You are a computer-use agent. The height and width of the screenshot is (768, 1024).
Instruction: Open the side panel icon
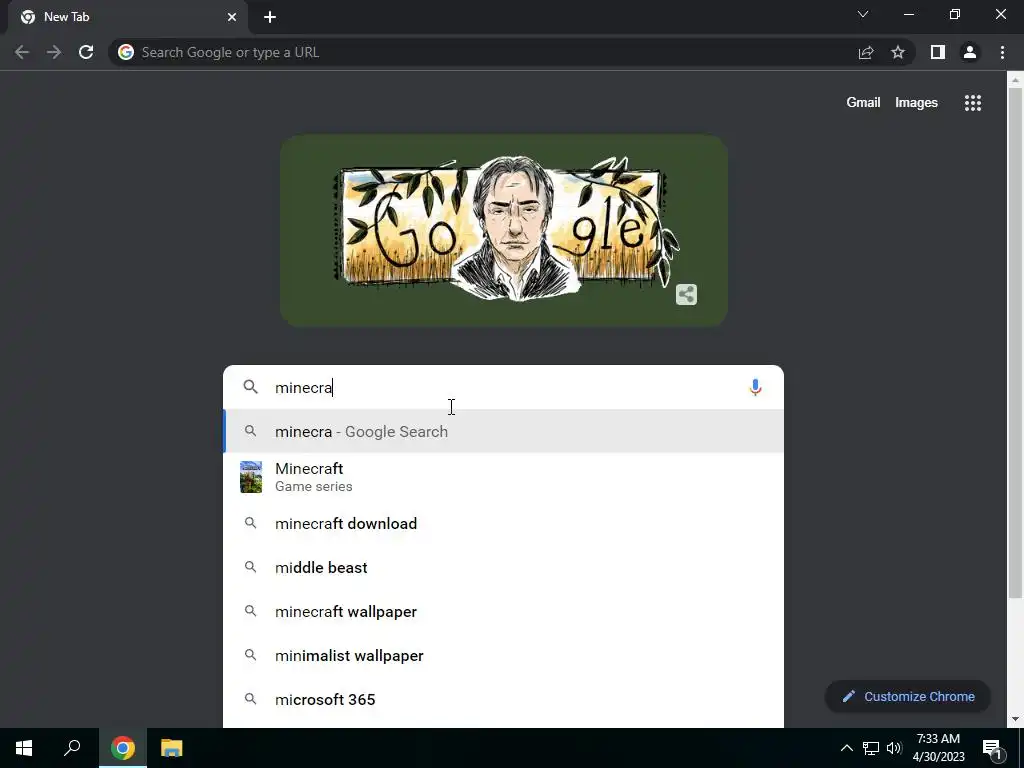(x=938, y=52)
